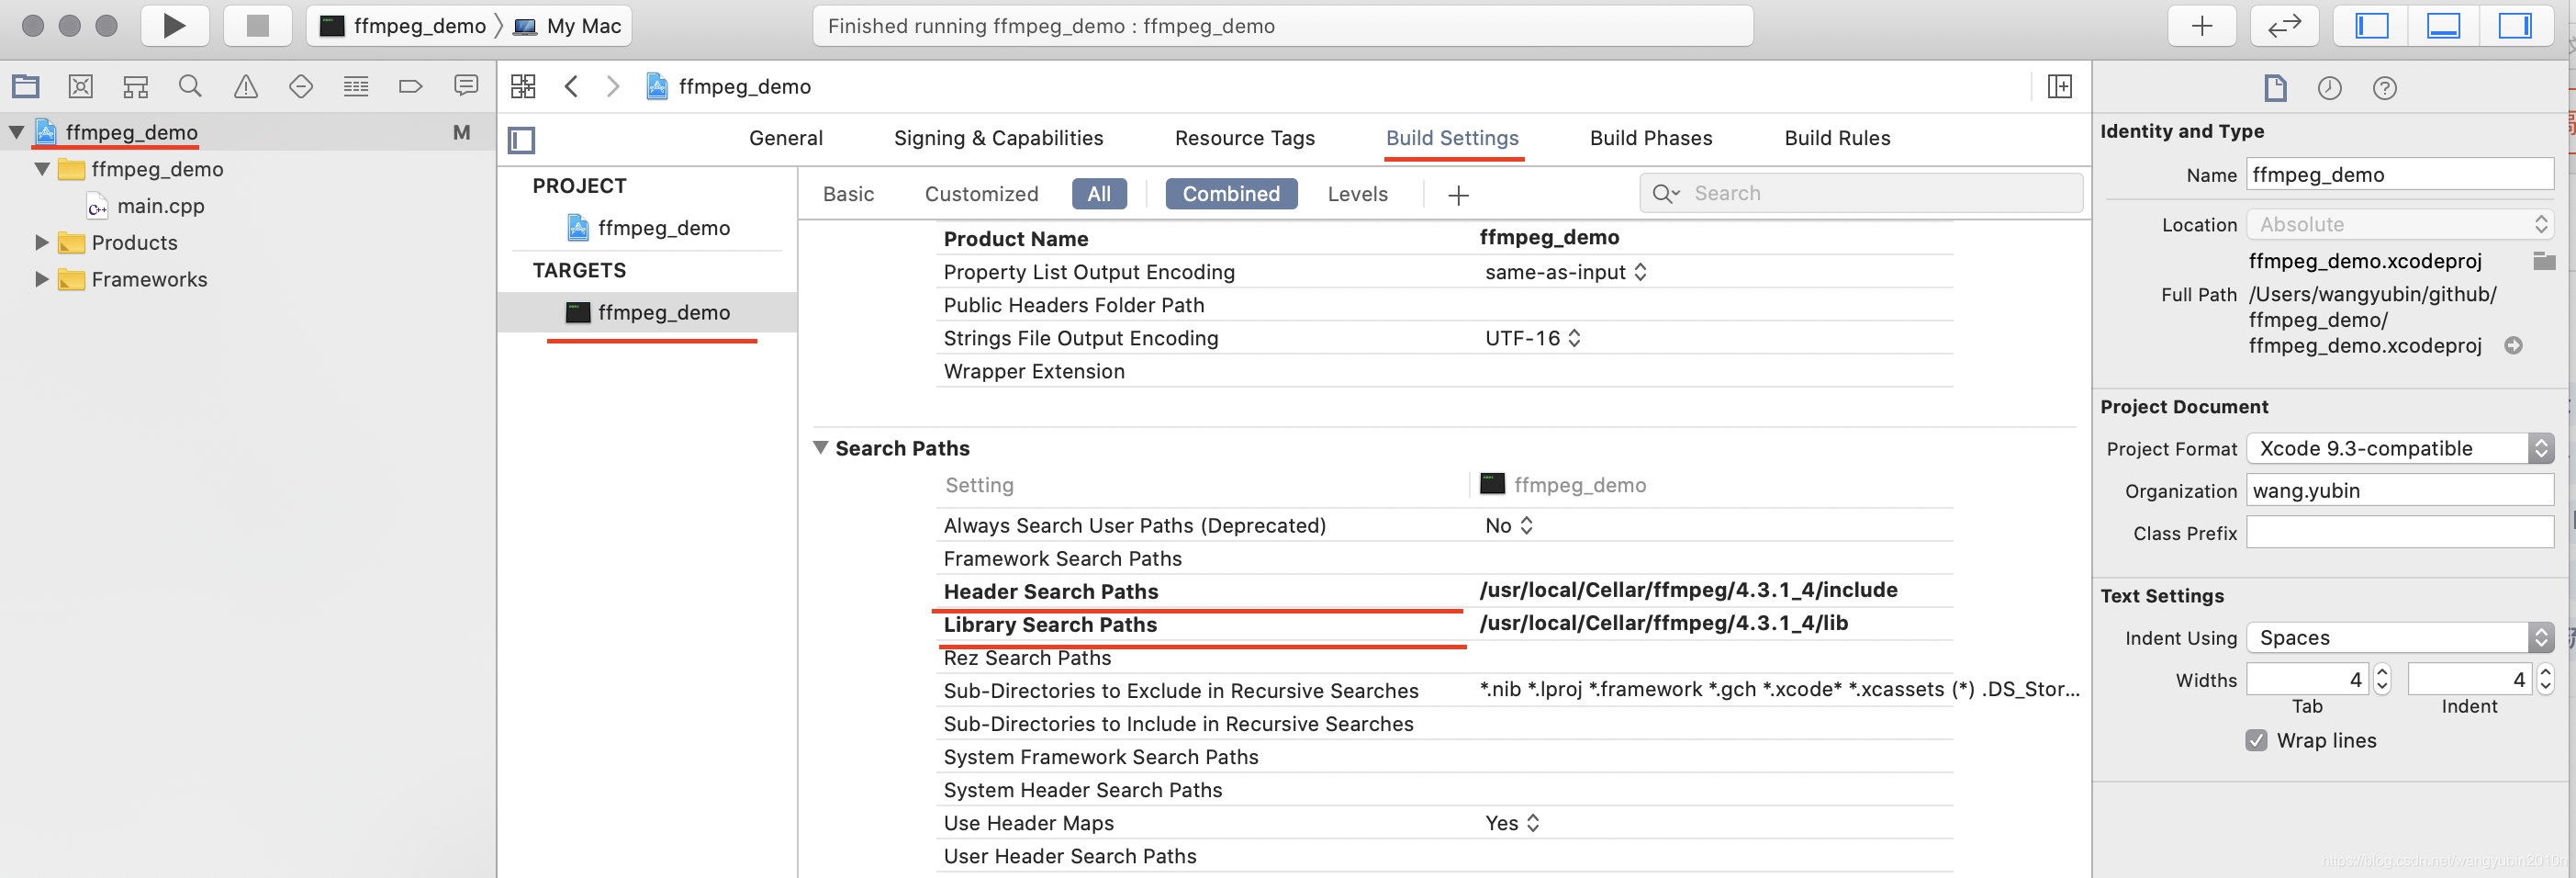Expand the Frameworks folder
2576x878 pixels.
[42, 279]
